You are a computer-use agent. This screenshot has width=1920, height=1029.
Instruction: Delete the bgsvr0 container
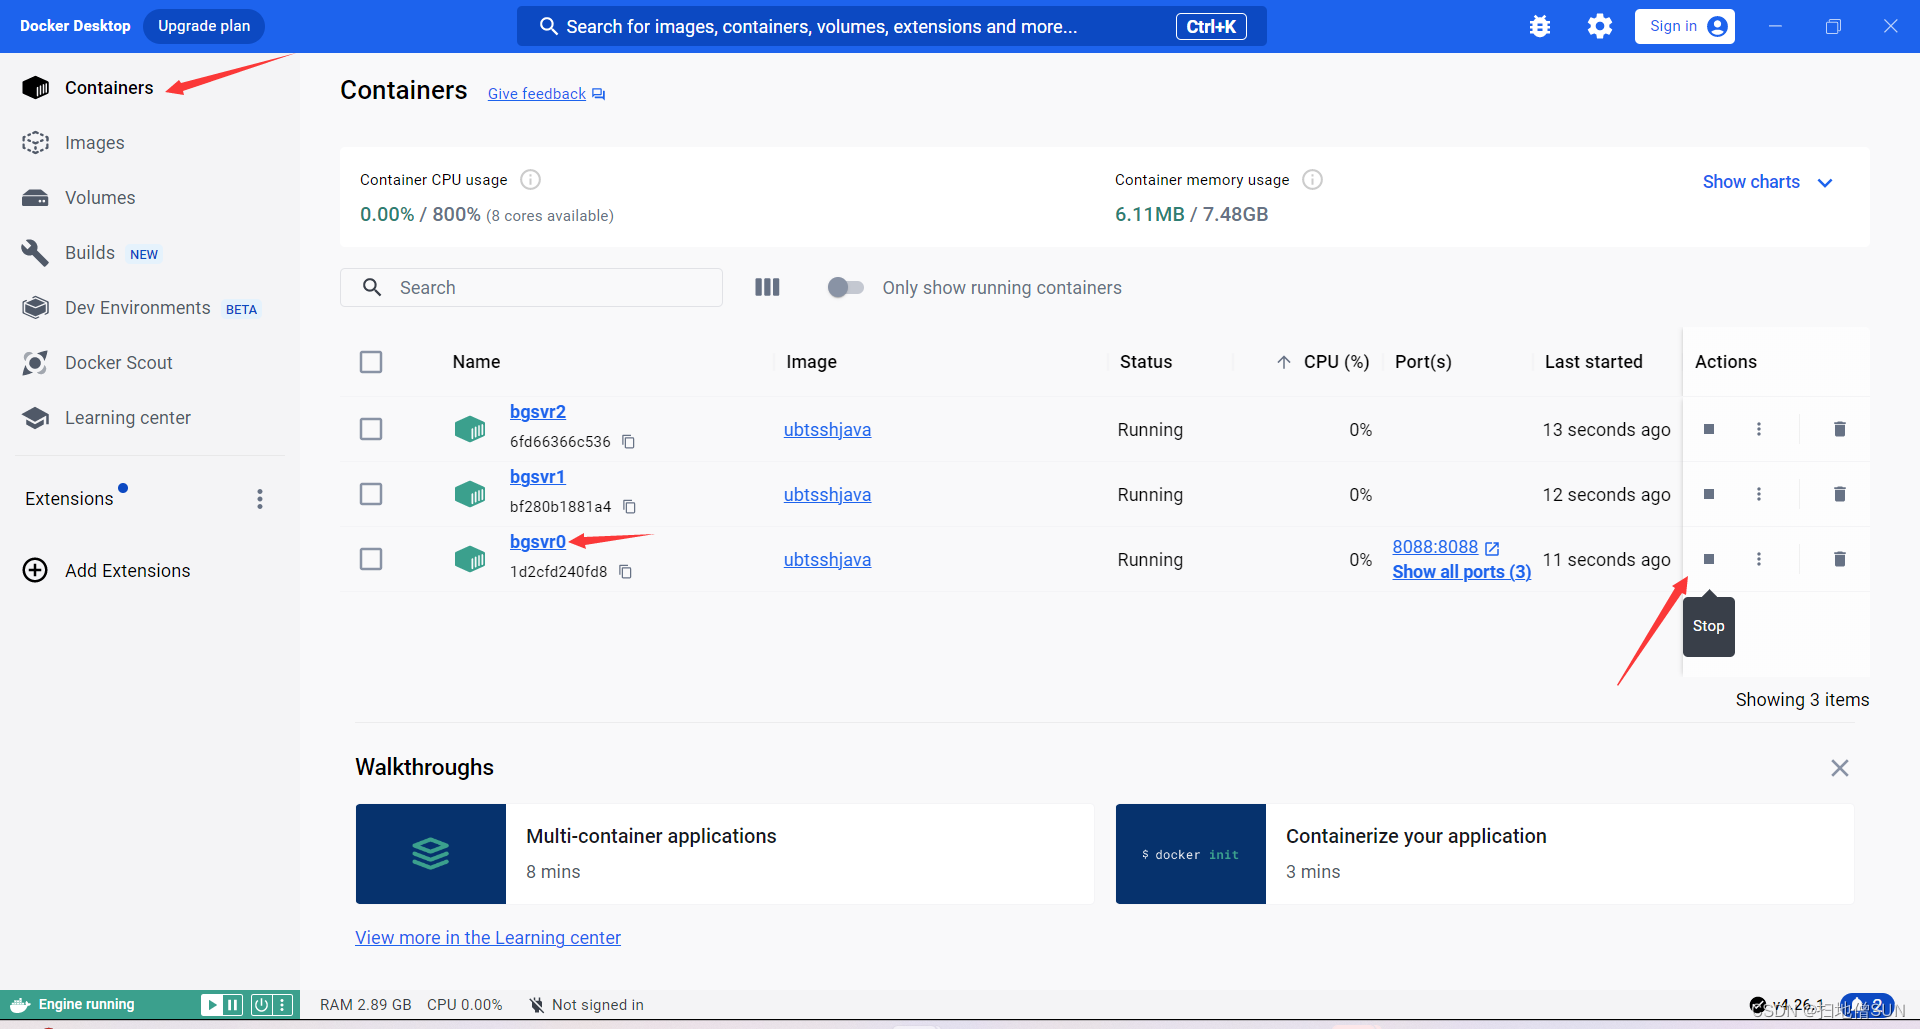tap(1840, 559)
